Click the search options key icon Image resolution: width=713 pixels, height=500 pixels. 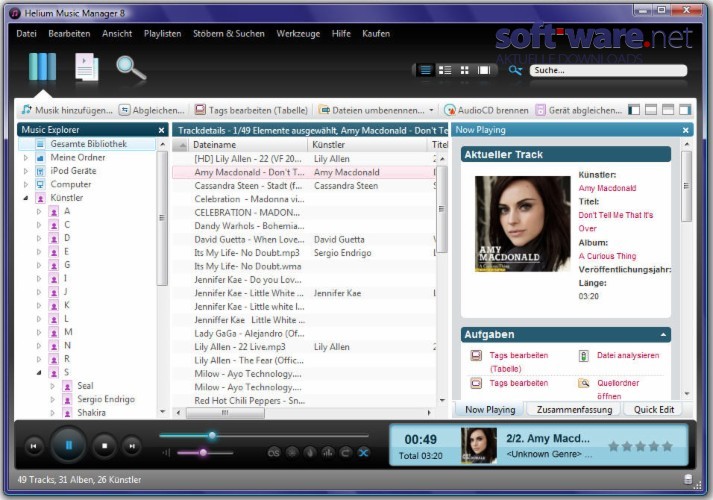point(515,70)
